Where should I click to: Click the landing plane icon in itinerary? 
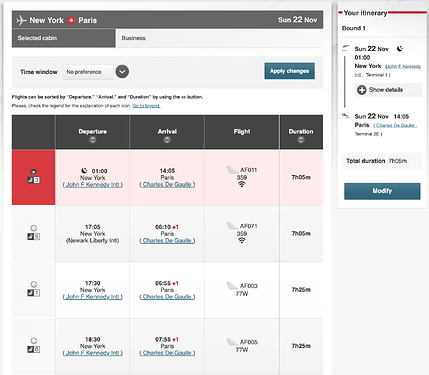(x=346, y=116)
